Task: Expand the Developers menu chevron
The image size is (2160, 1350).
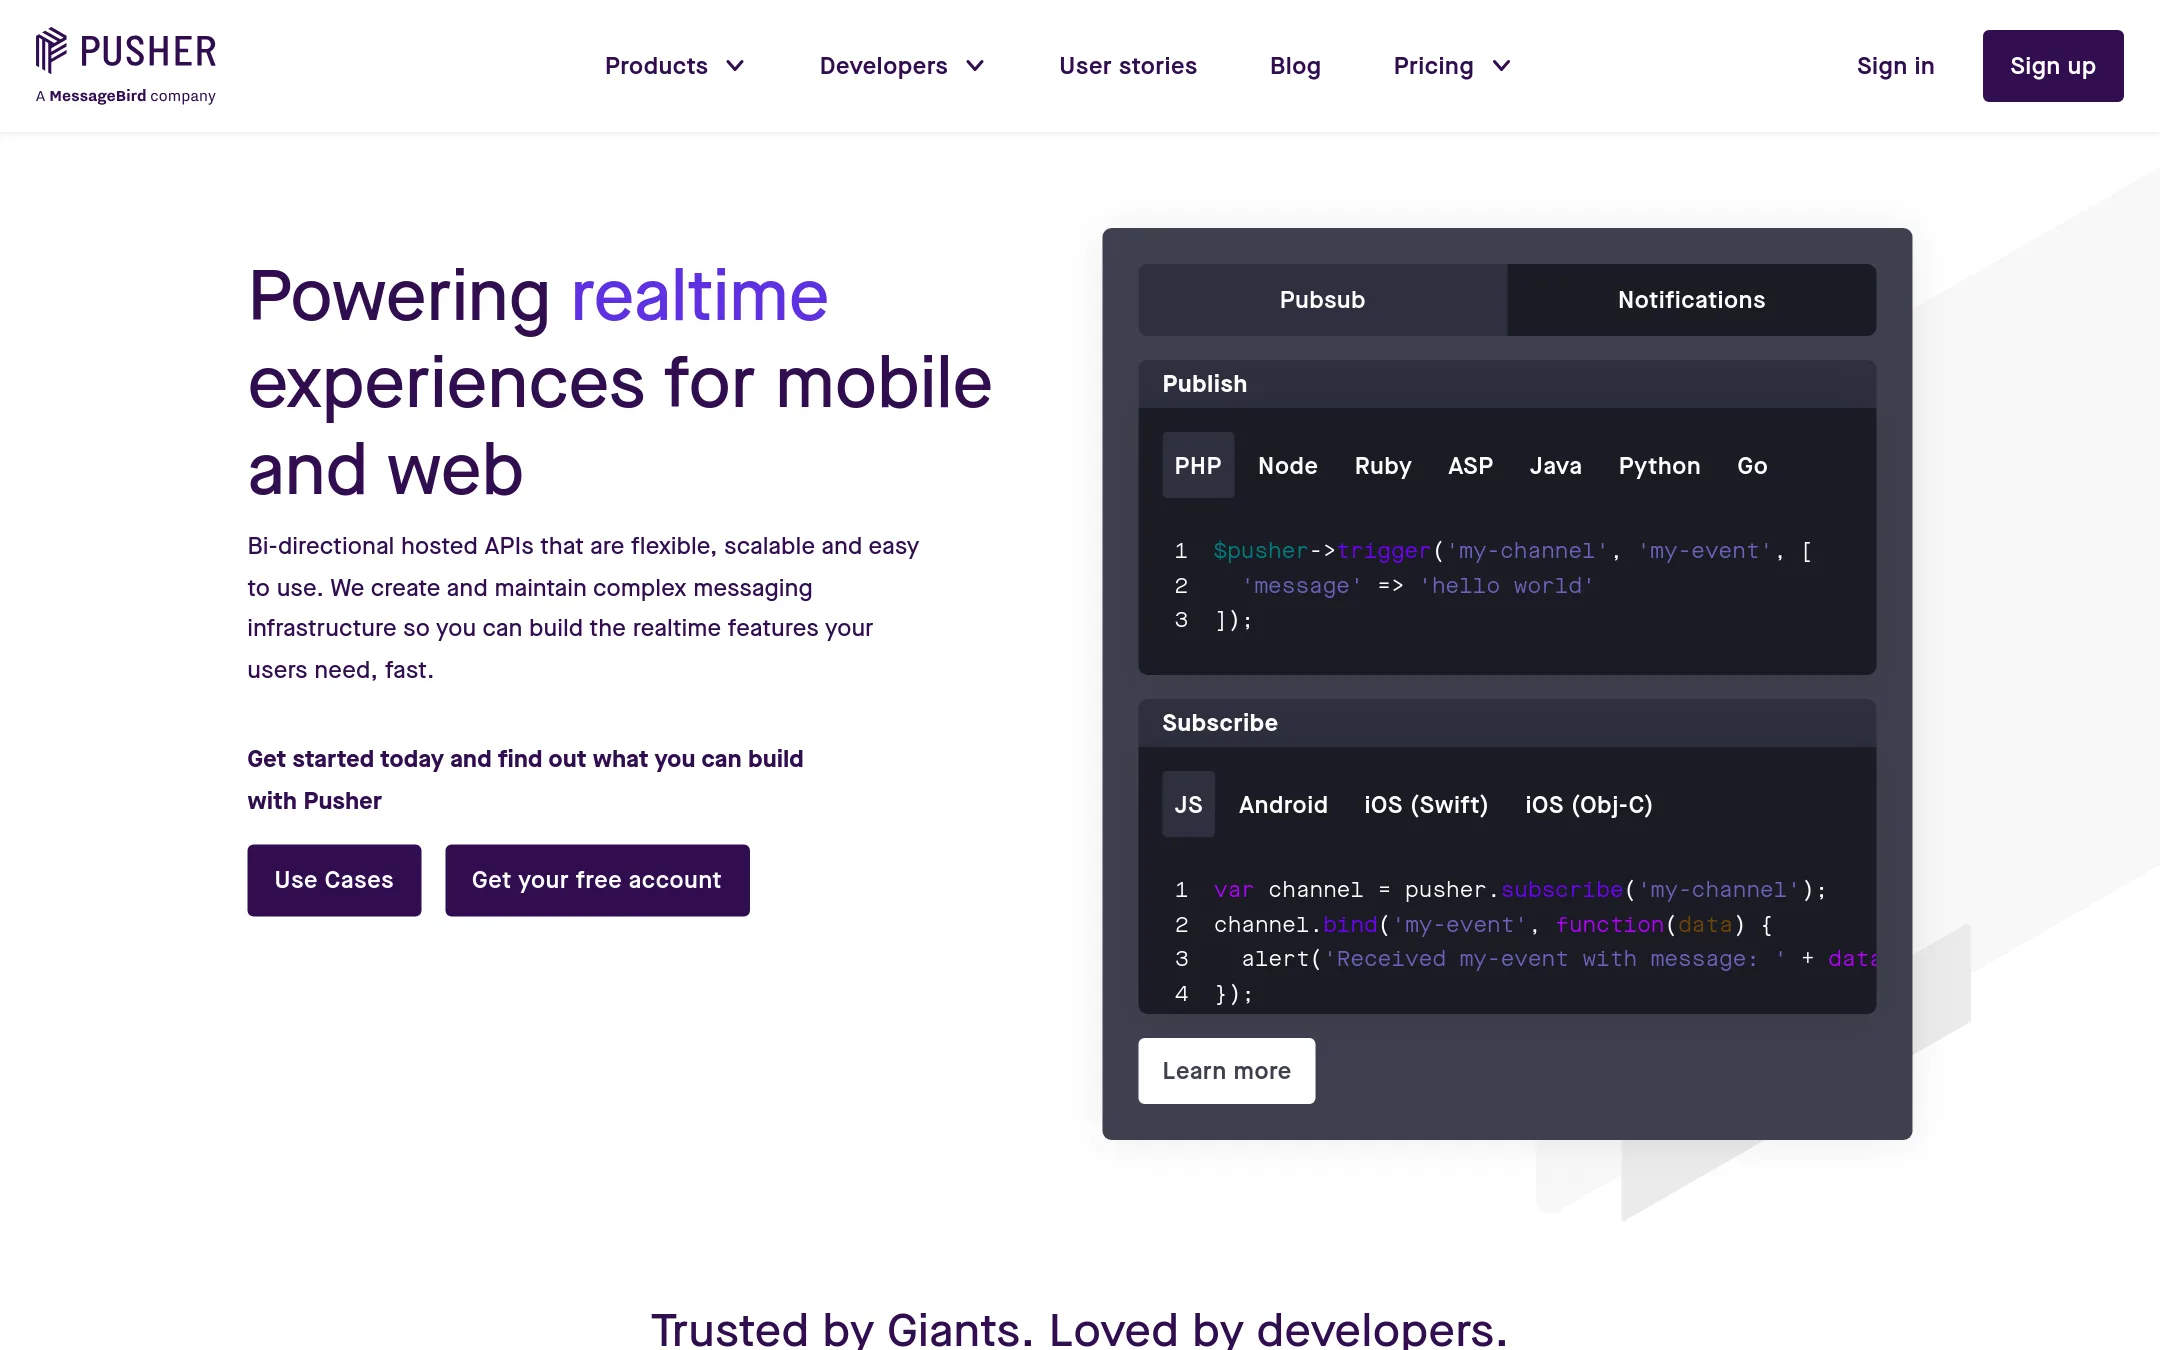Action: (975, 66)
